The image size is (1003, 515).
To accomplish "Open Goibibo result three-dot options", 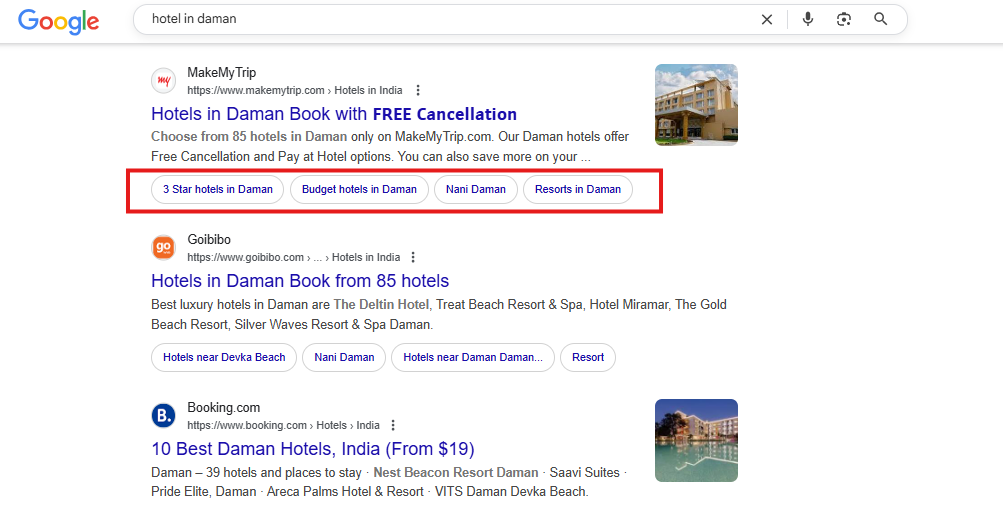I will [x=413, y=257].
